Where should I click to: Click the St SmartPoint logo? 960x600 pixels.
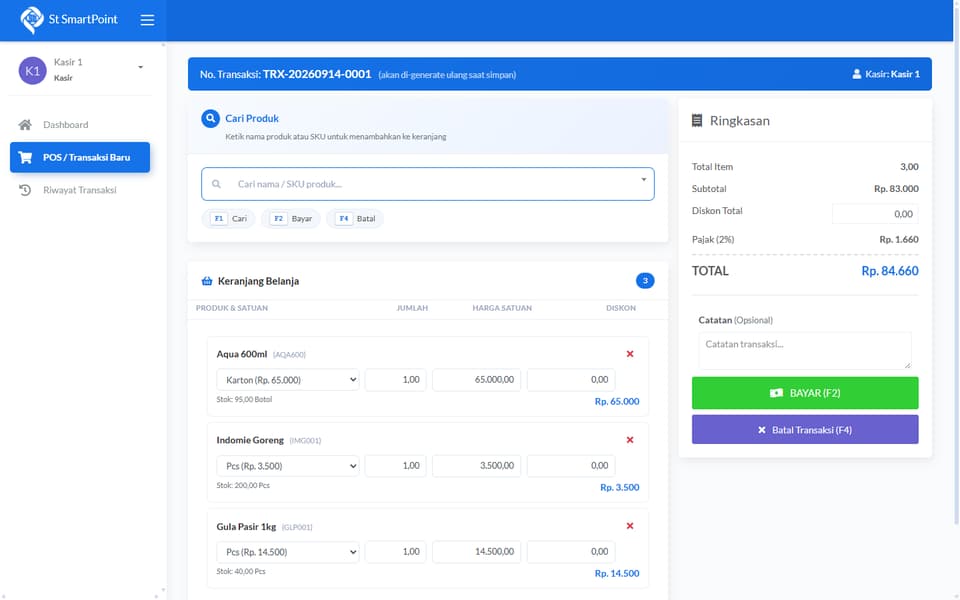click(x=68, y=20)
